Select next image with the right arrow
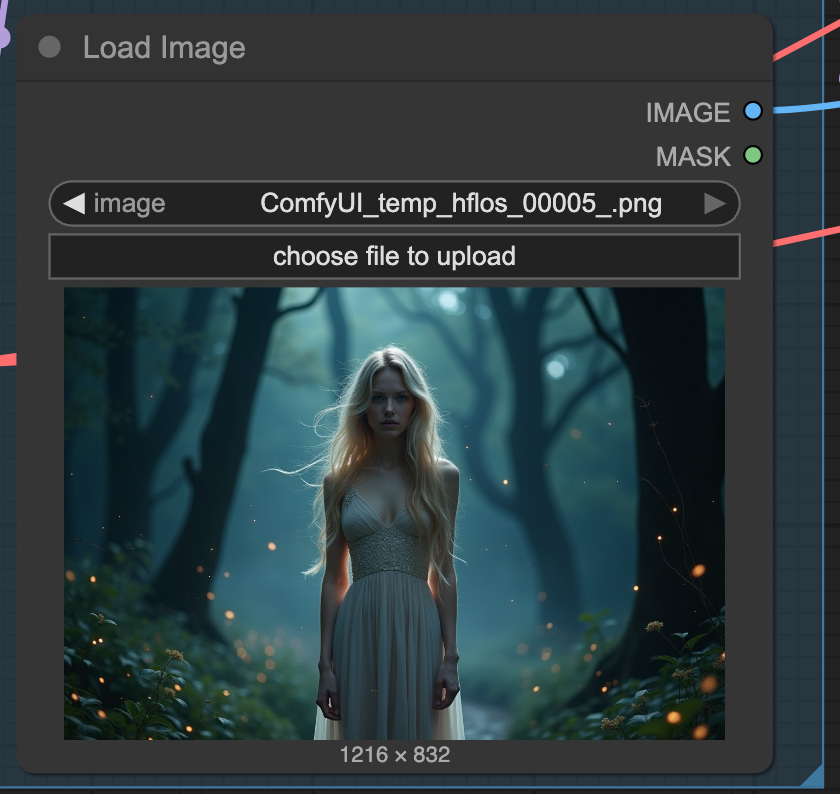This screenshot has height=794, width=840. click(715, 204)
